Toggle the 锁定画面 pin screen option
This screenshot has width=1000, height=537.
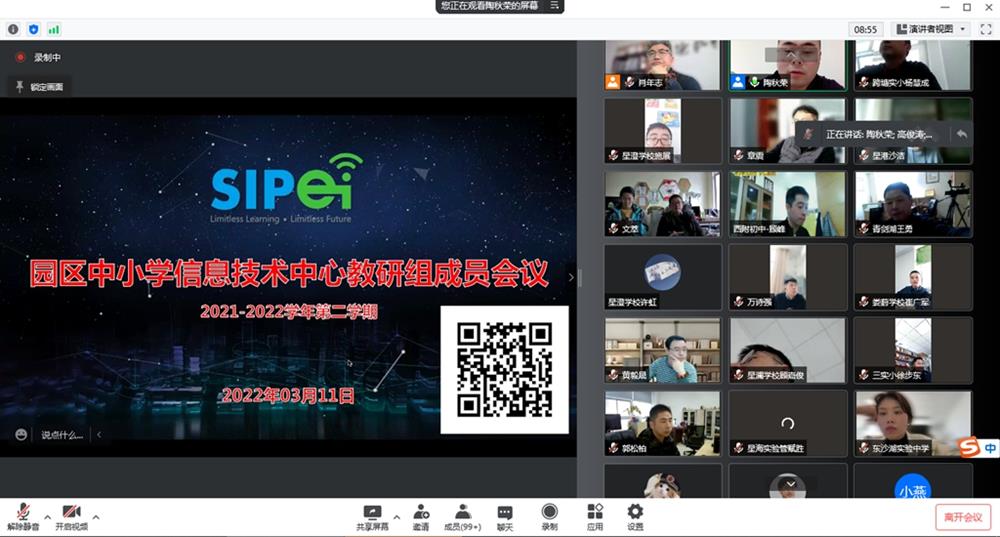click(40, 87)
